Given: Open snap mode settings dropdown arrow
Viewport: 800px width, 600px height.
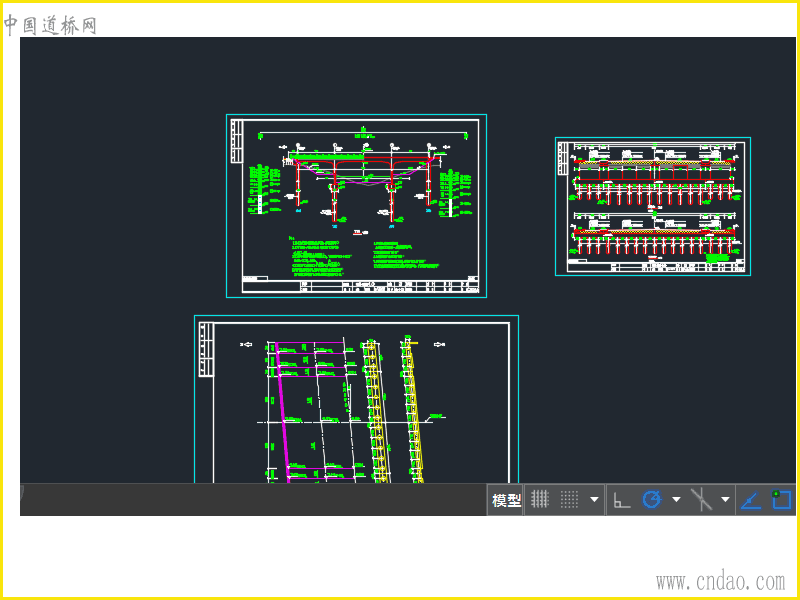Looking at the screenshot, I should pyautogui.click(x=595, y=500).
